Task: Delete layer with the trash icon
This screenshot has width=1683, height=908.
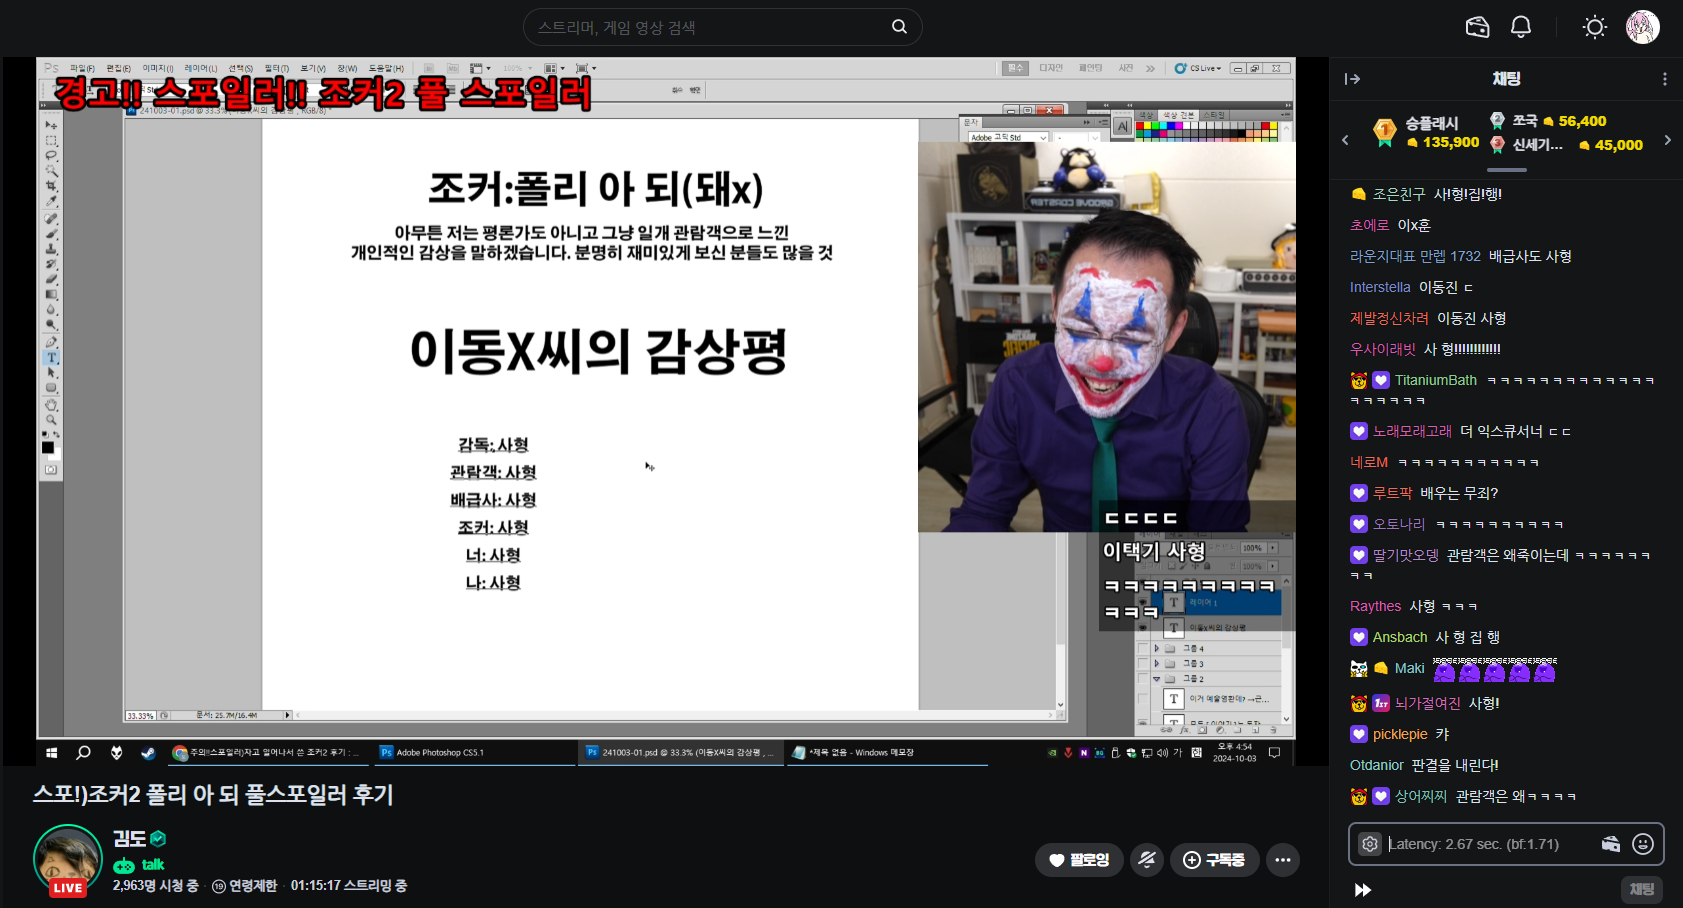Action: click(x=1275, y=730)
